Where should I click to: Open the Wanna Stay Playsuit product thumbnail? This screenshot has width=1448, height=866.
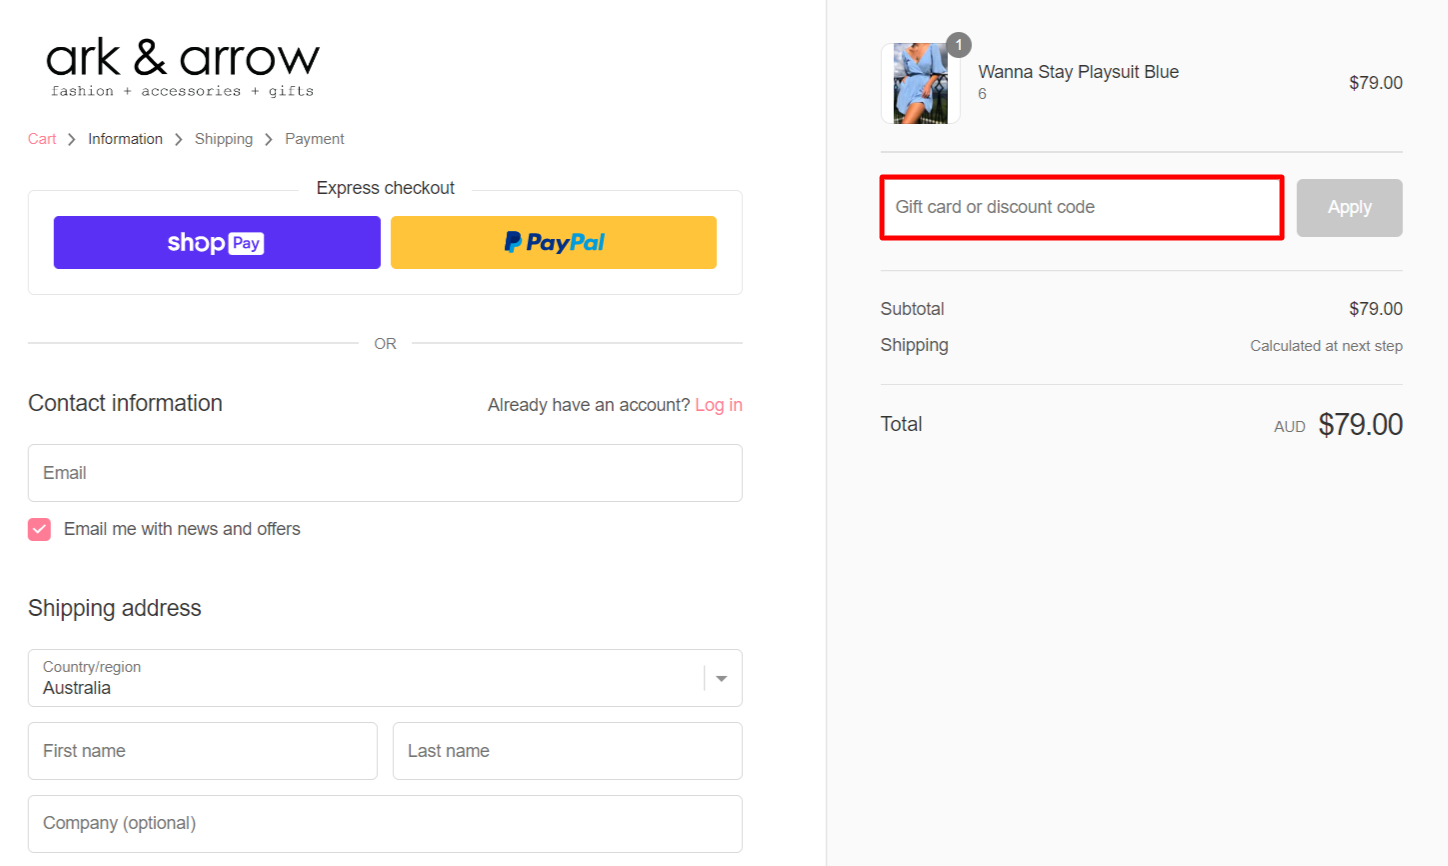[x=919, y=83]
